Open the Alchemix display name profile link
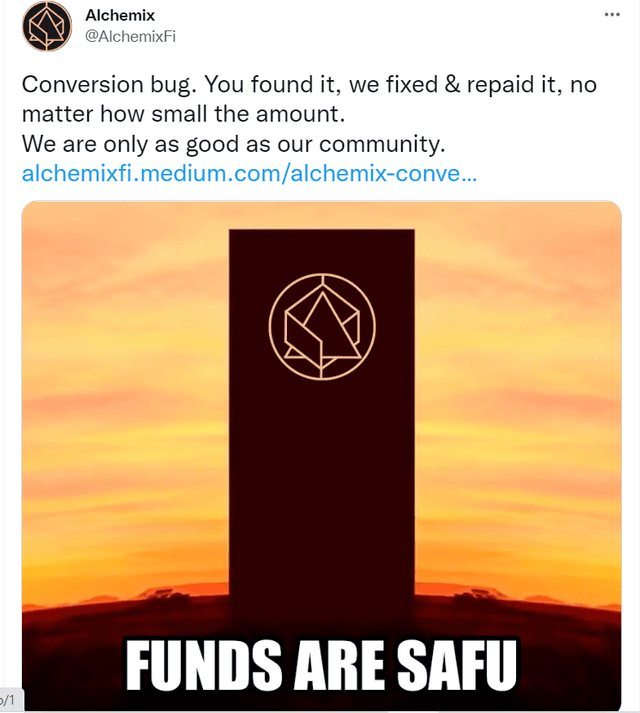The image size is (640, 713). tap(120, 16)
